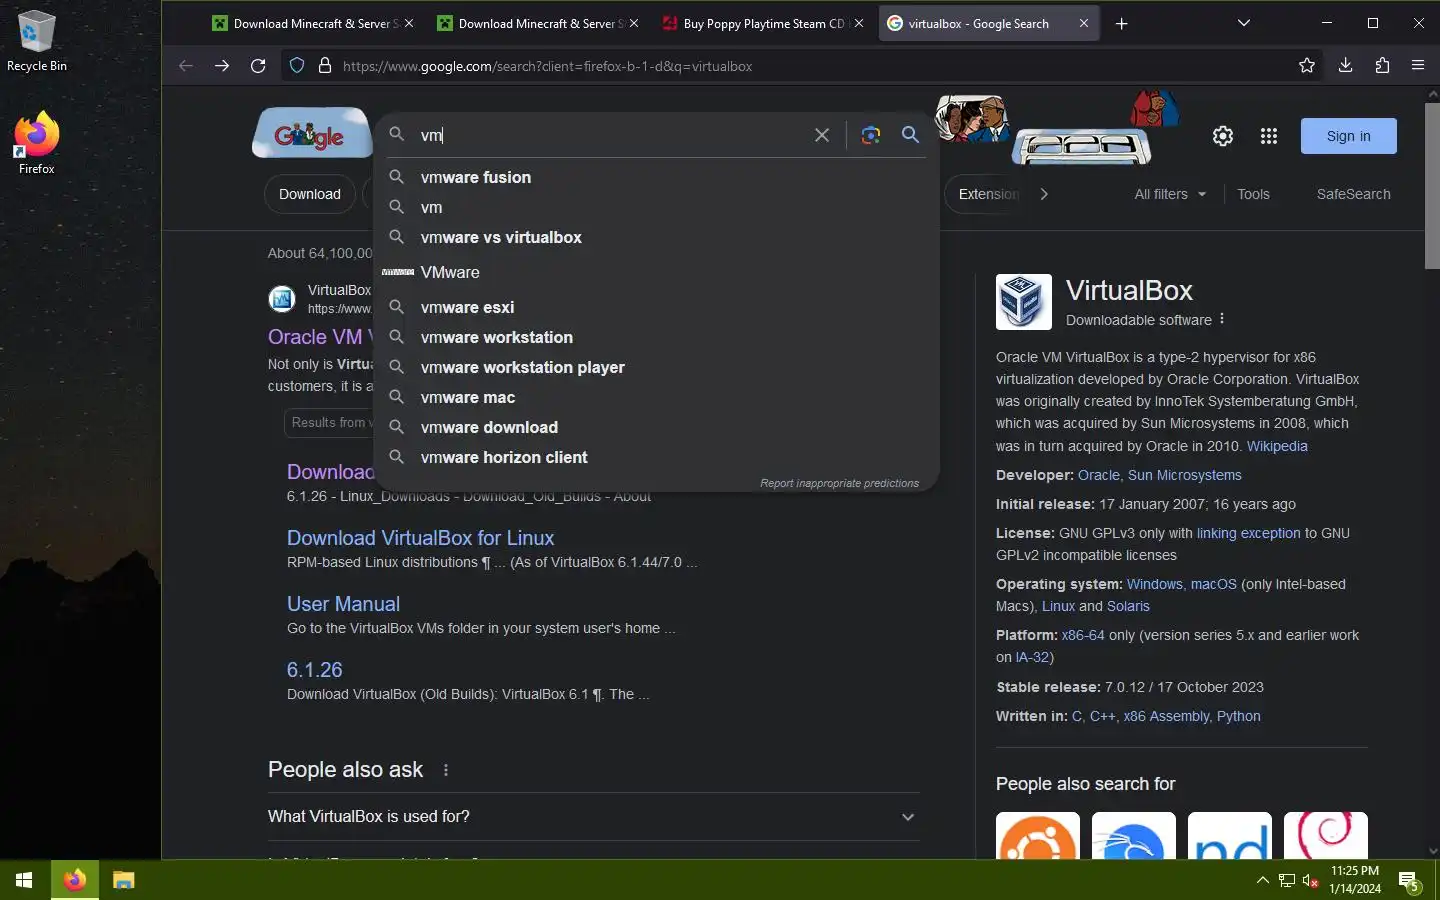Click the Sun Microsystems developer link
The image size is (1440, 900).
coord(1185,475)
